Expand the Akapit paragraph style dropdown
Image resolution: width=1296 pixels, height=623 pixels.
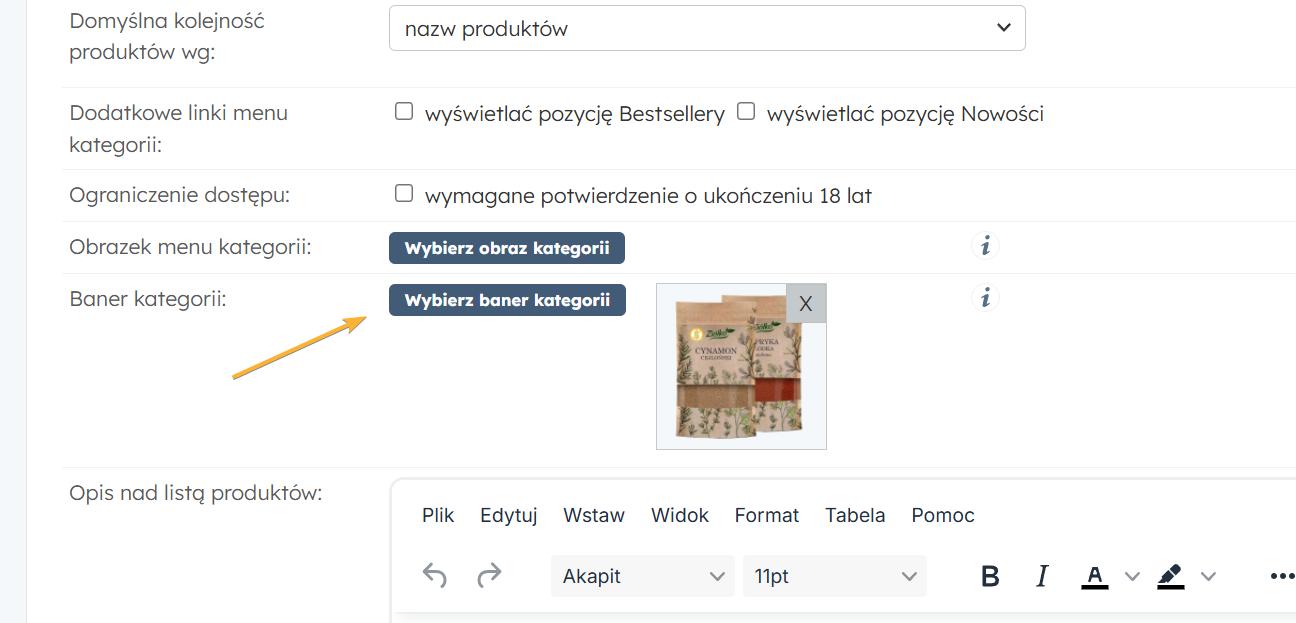click(x=642, y=576)
